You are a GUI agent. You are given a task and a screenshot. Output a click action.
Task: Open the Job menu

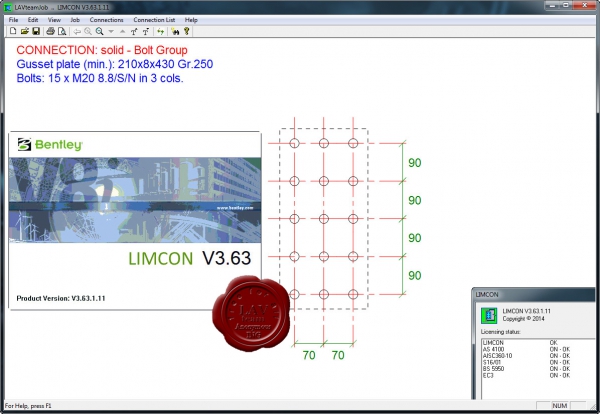tap(75, 20)
